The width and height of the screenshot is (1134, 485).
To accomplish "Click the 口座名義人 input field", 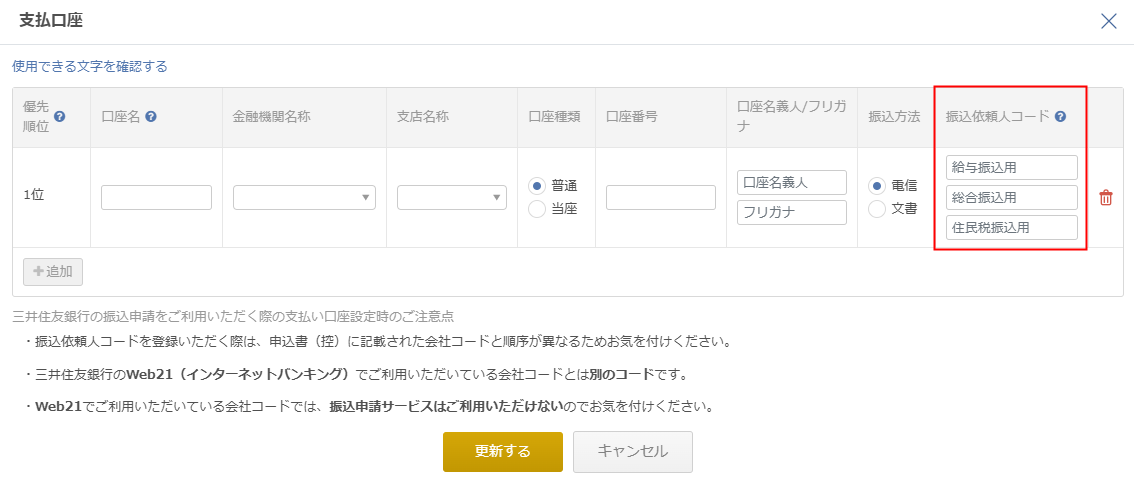I will click(792, 183).
